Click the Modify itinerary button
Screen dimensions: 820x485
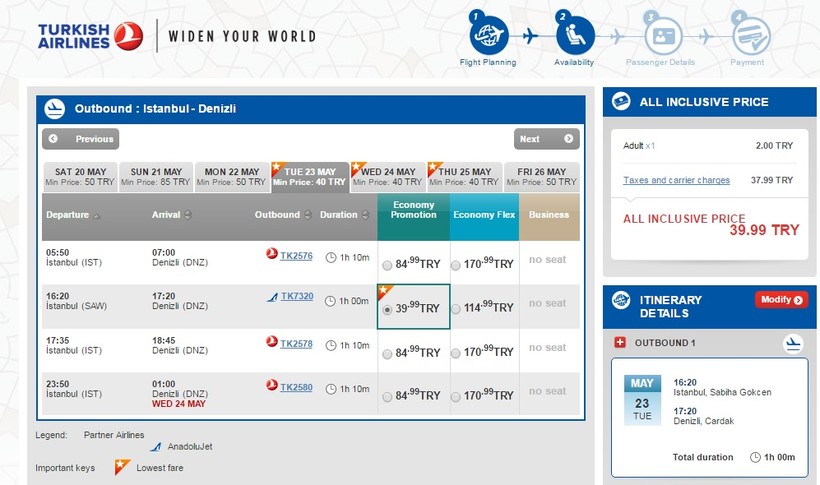tap(781, 300)
